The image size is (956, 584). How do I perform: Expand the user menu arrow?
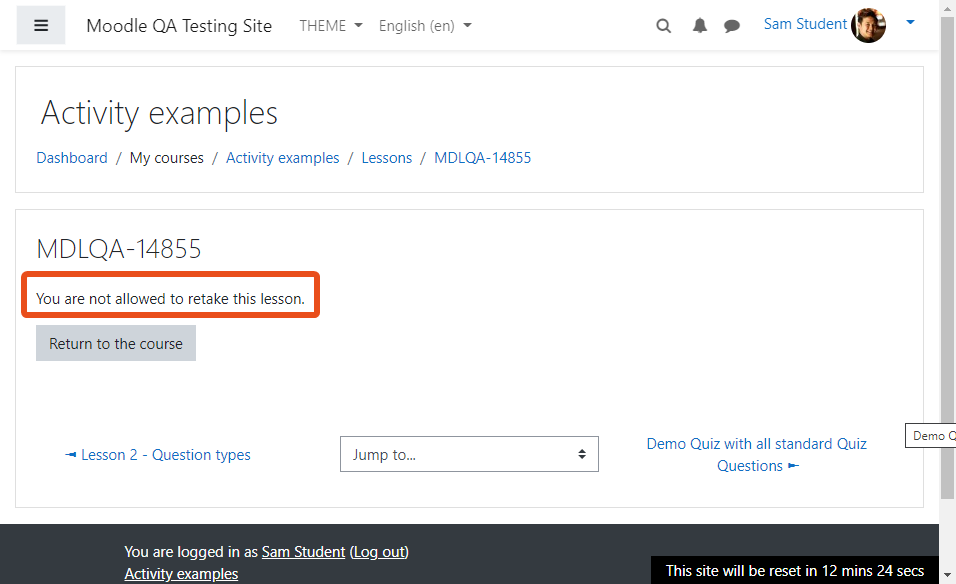tap(910, 23)
